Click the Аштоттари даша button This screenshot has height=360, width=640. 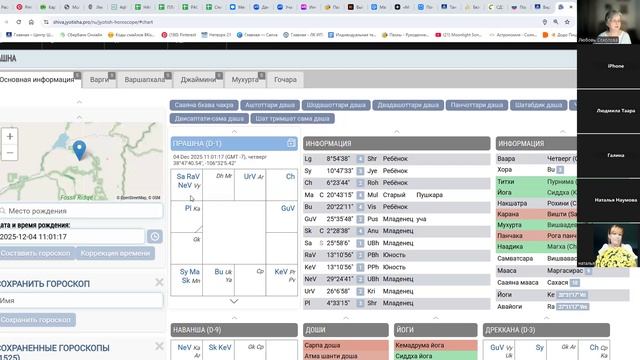270,105
